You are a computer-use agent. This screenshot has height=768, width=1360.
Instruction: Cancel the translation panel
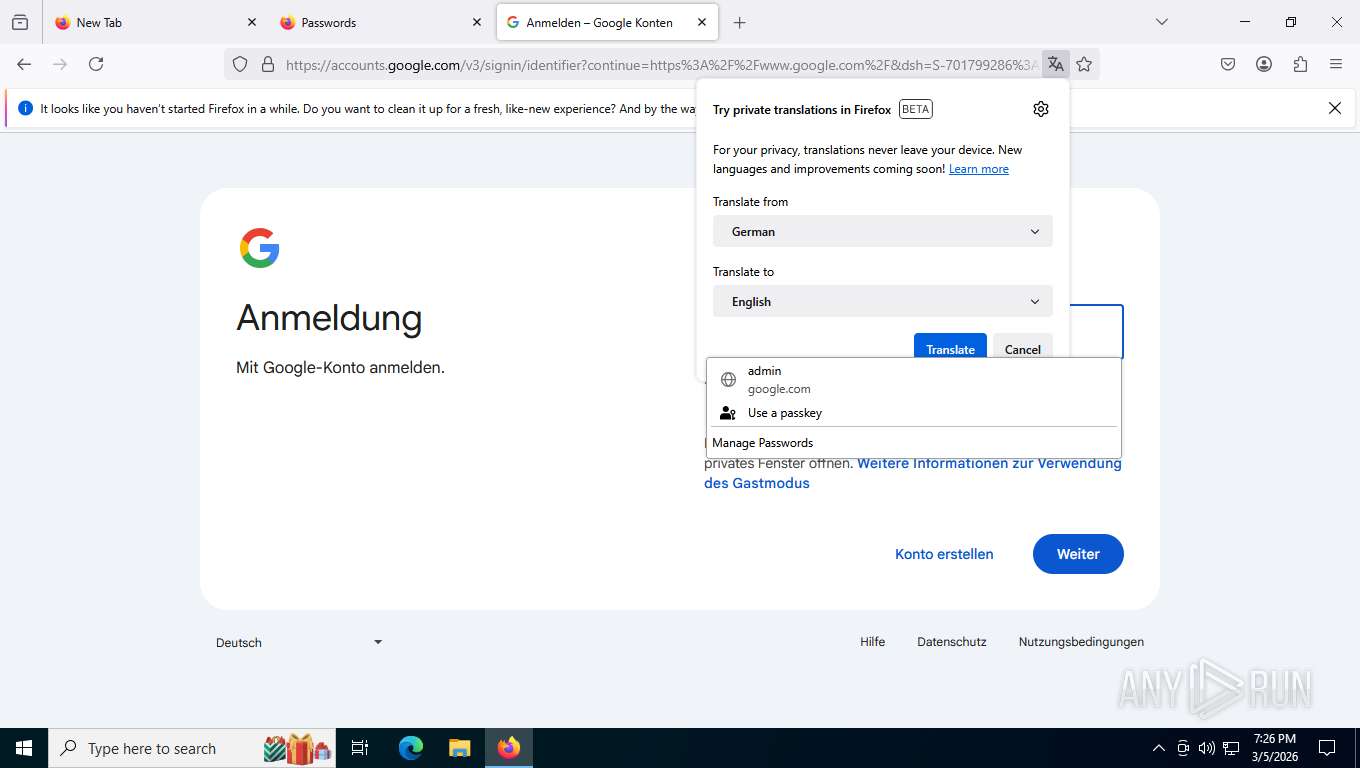[x=1022, y=347]
